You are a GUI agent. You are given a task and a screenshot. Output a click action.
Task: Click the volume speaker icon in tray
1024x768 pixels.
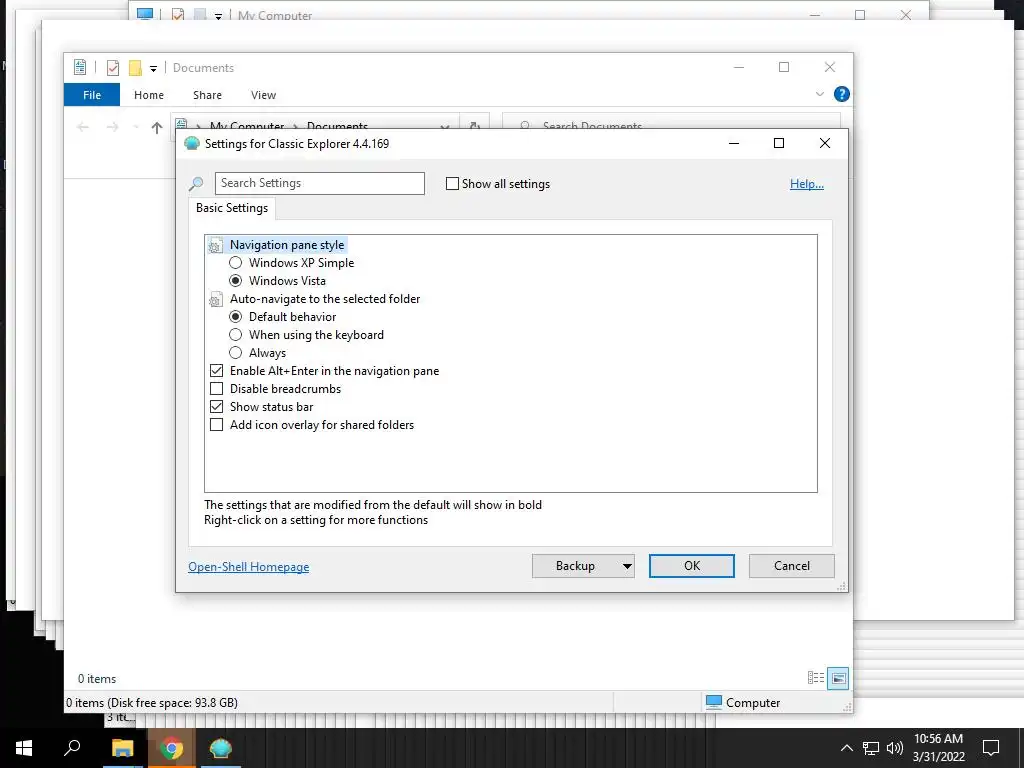pyautogui.click(x=895, y=748)
